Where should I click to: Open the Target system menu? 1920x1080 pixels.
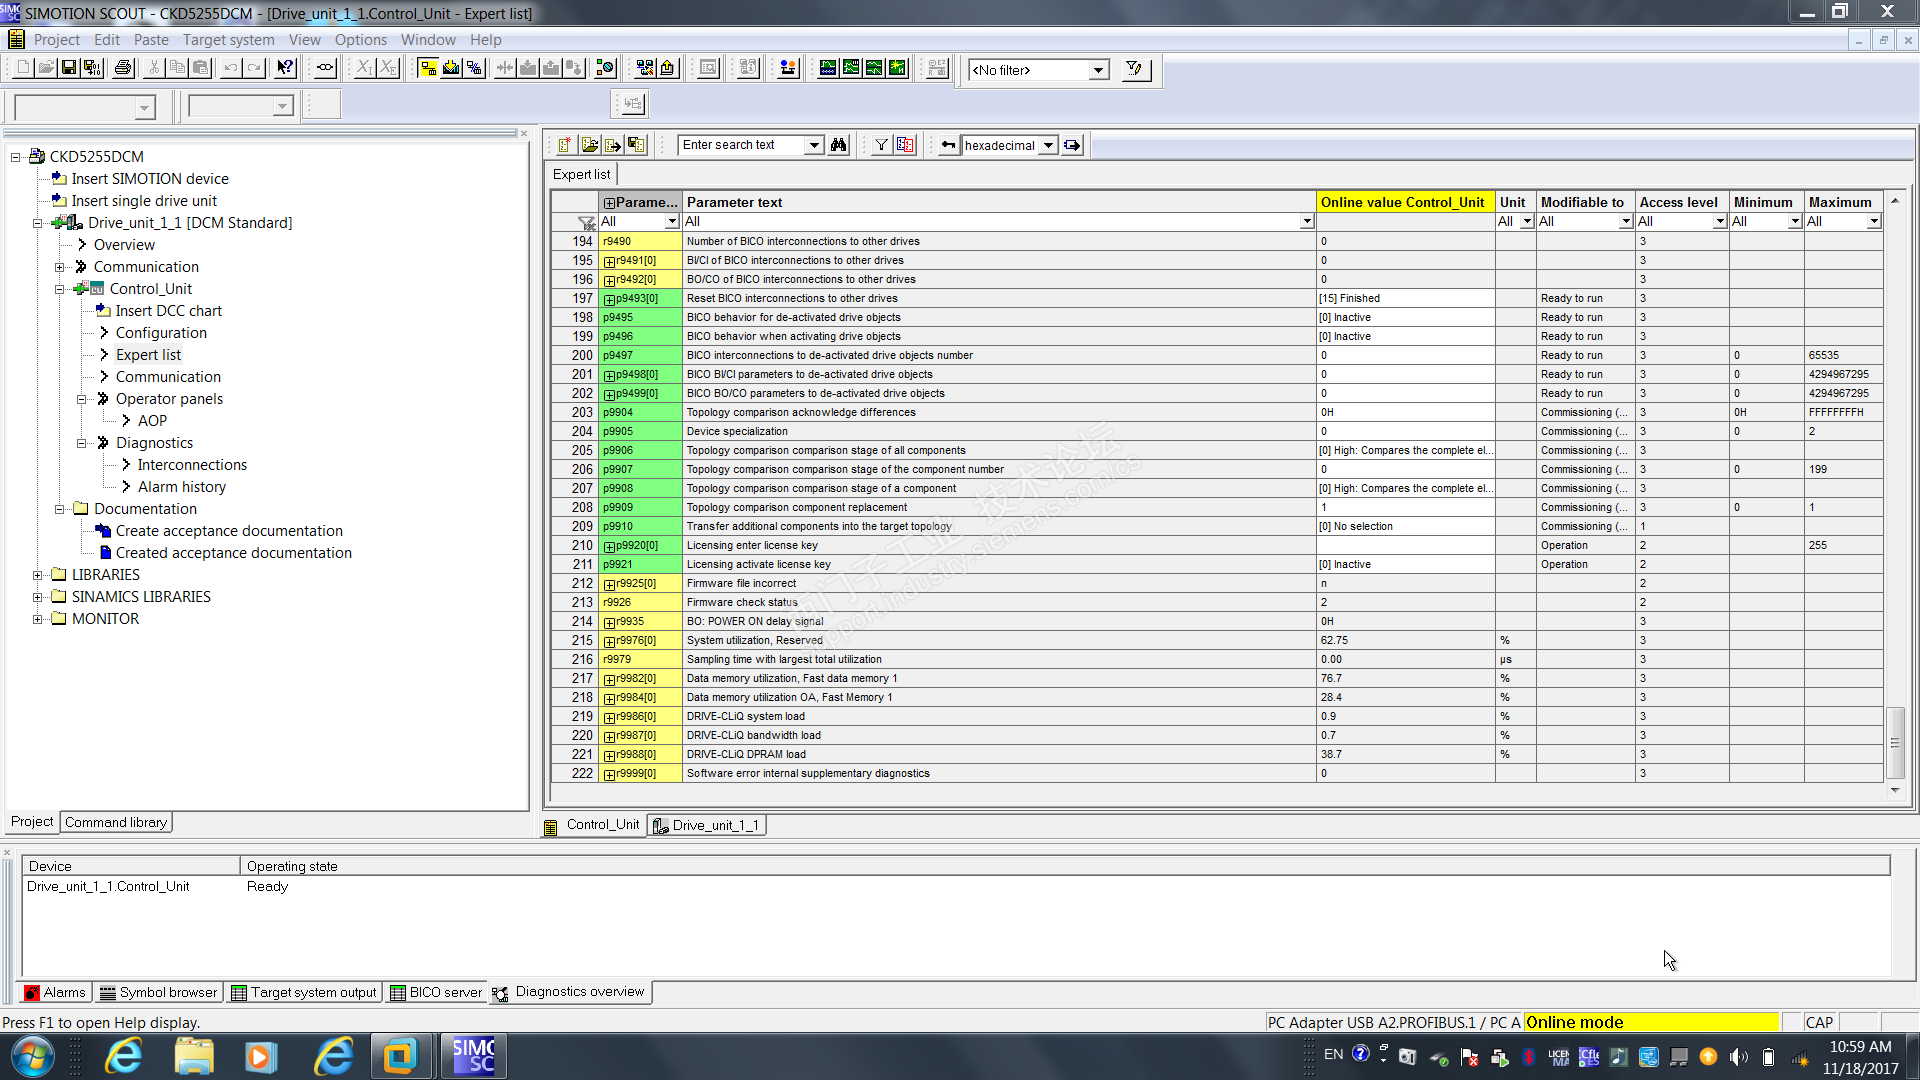pos(228,40)
